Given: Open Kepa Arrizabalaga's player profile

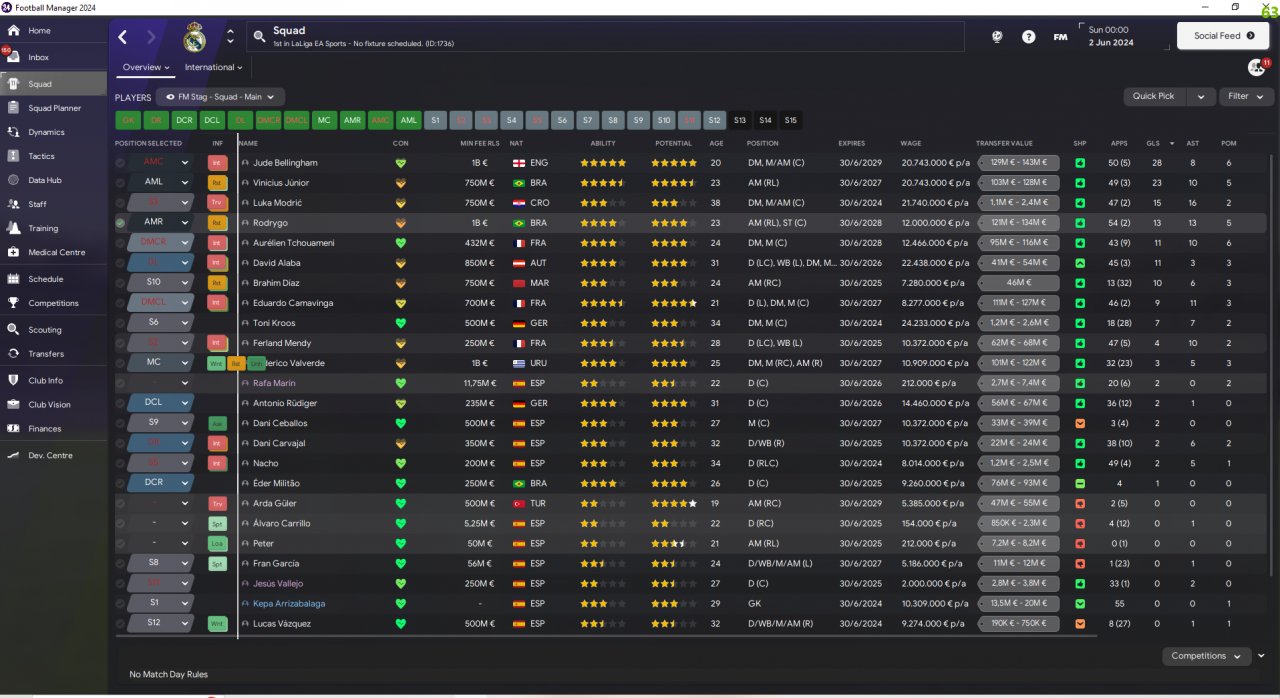Looking at the screenshot, I should [x=289, y=603].
